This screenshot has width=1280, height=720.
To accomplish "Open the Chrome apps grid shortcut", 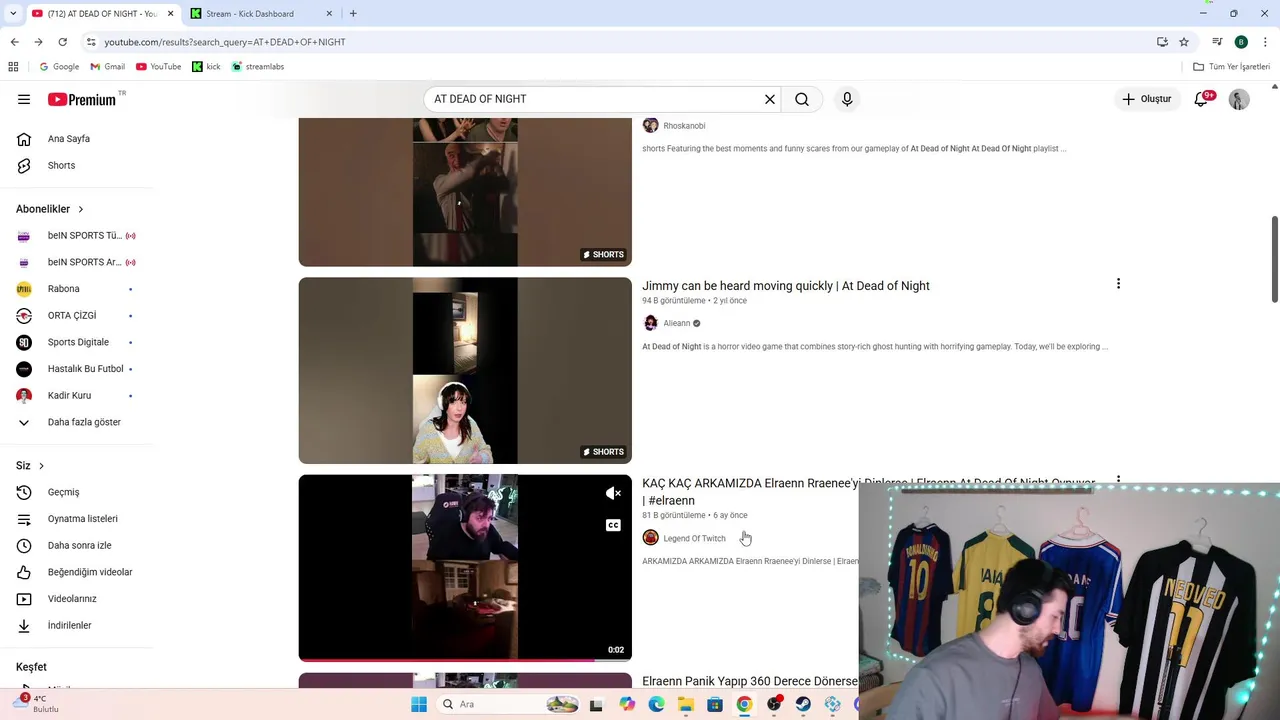I will coord(13,67).
